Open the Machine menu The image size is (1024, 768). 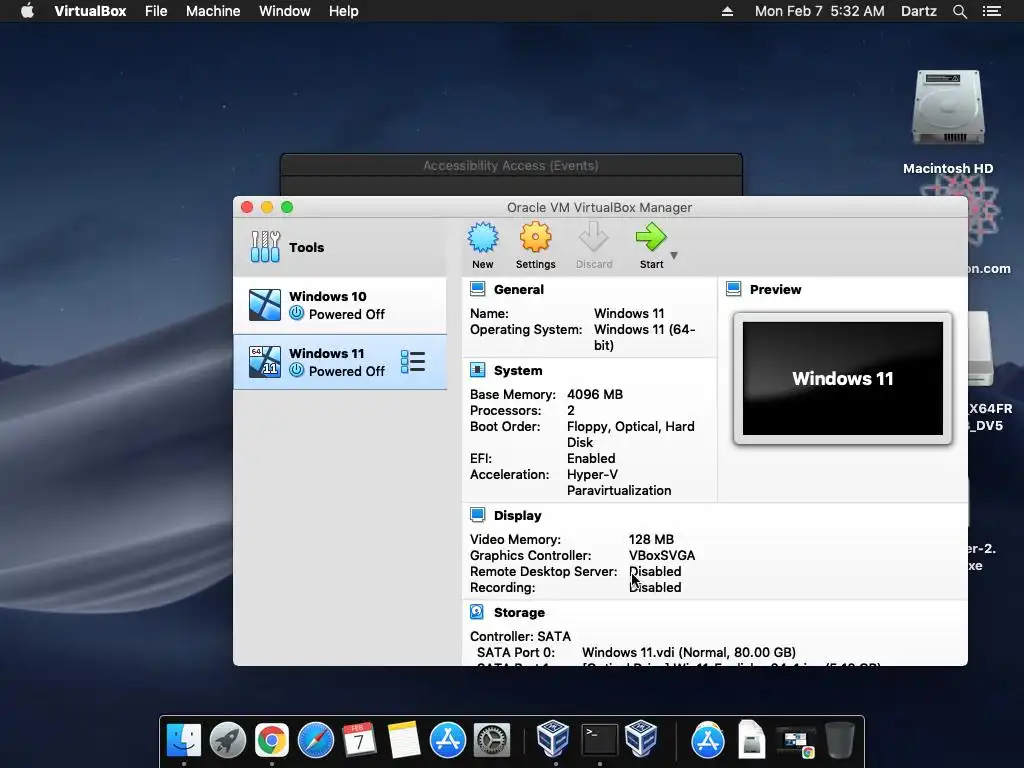pyautogui.click(x=213, y=11)
